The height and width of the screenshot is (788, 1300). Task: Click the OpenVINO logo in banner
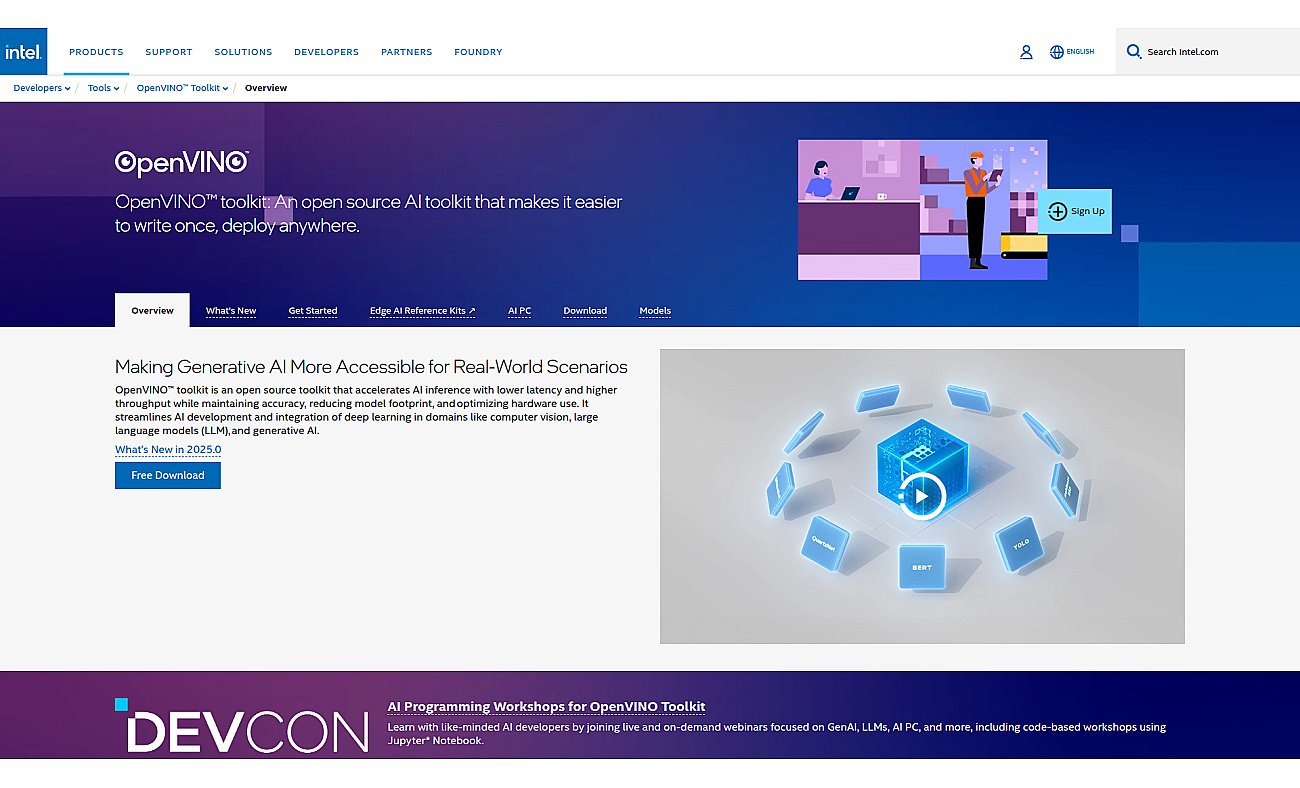[182, 162]
